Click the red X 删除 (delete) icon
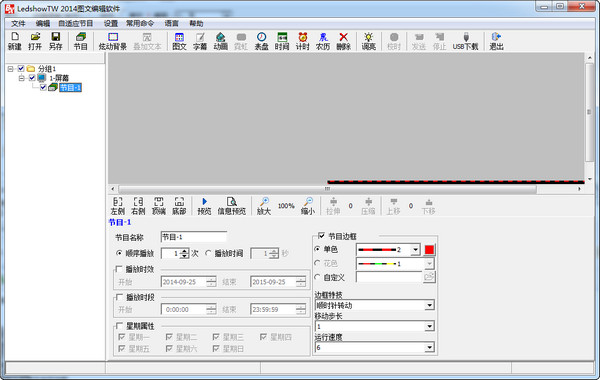600x380 pixels. (344, 41)
